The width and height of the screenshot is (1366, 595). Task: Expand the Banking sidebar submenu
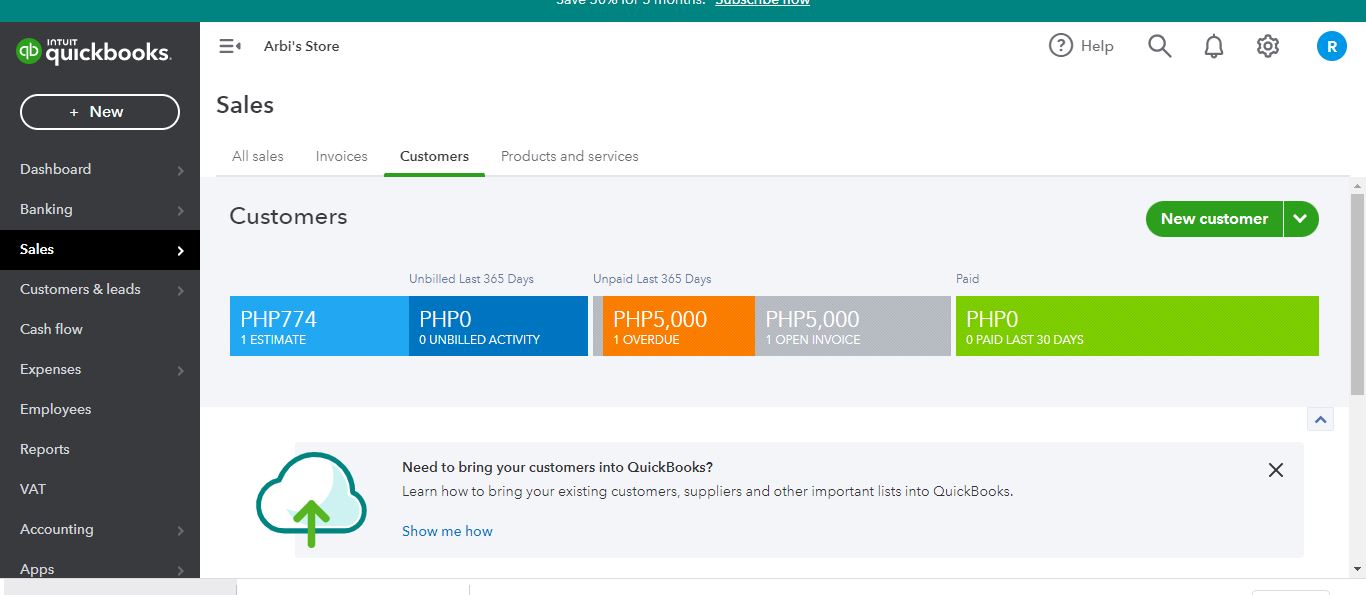pyautogui.click(x=180, y=210)
